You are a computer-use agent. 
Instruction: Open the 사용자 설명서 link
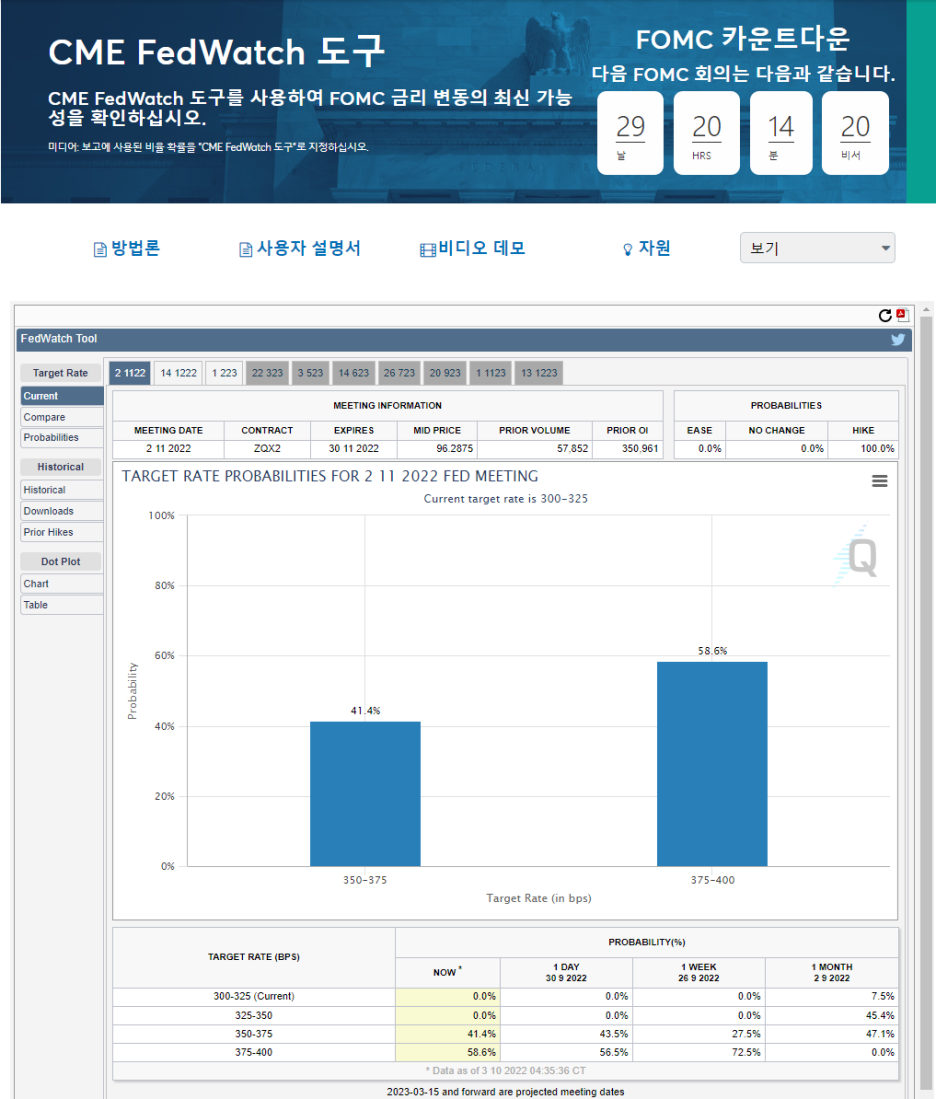pyautogui.click(x=308, y=248)
